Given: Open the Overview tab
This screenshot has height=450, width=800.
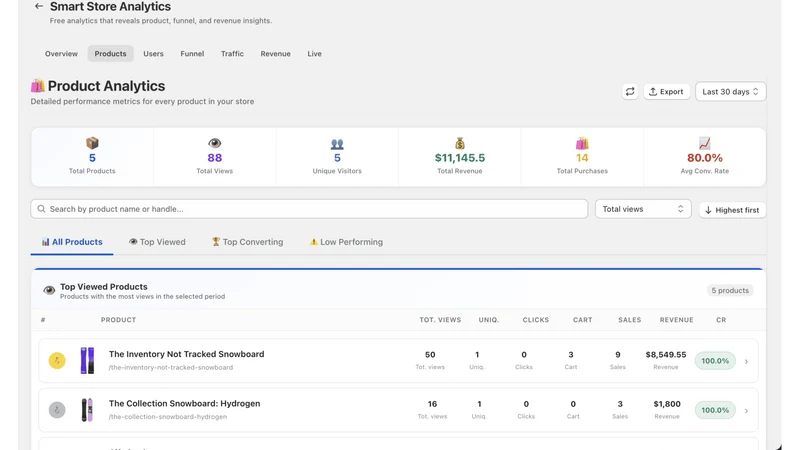Looking at the screenshot, I should click(61, 54).
